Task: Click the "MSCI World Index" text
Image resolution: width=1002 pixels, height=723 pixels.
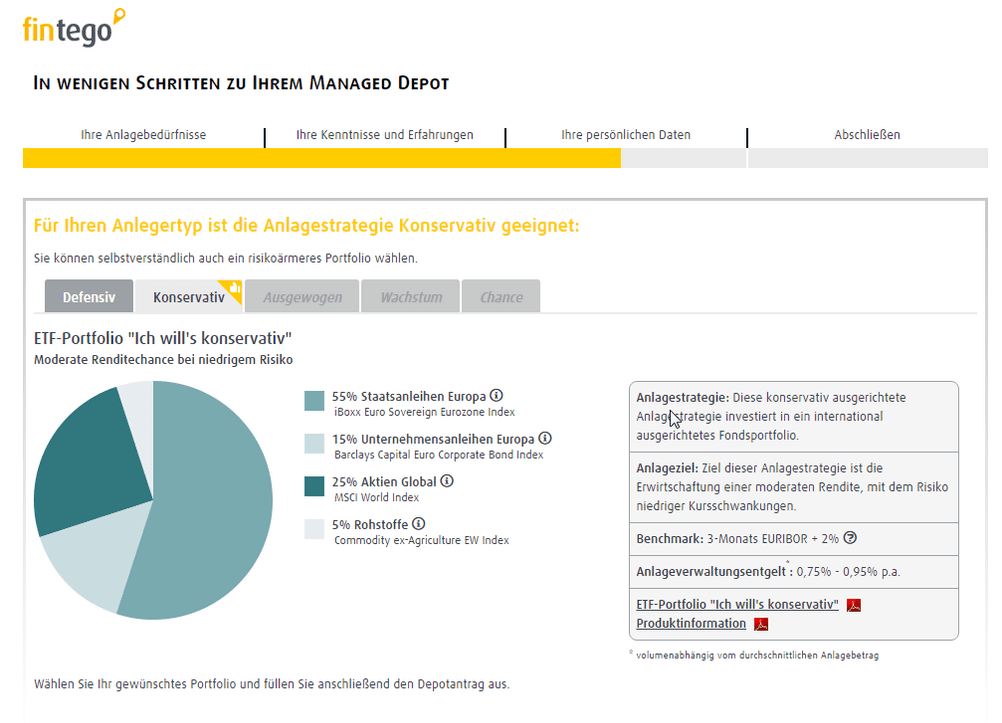Action: tap(376, 498)
